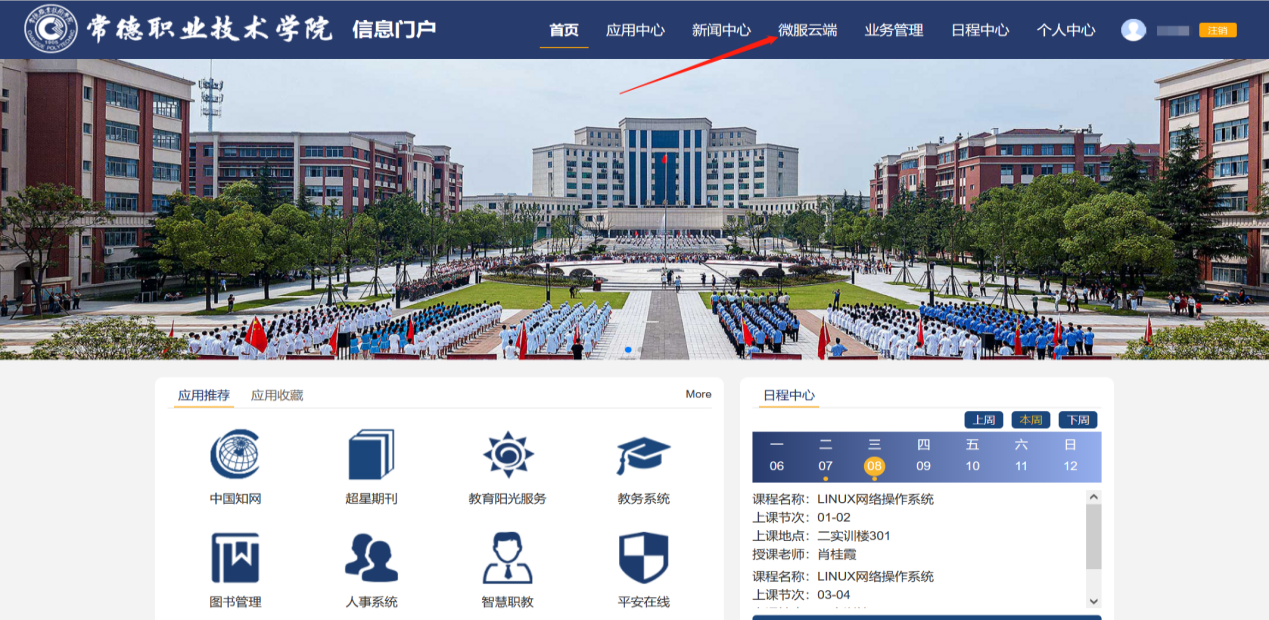Click the schedule list scroll-up arrow
Image resolution: width=1269 pixels, height=620 pixels.
1093,497
